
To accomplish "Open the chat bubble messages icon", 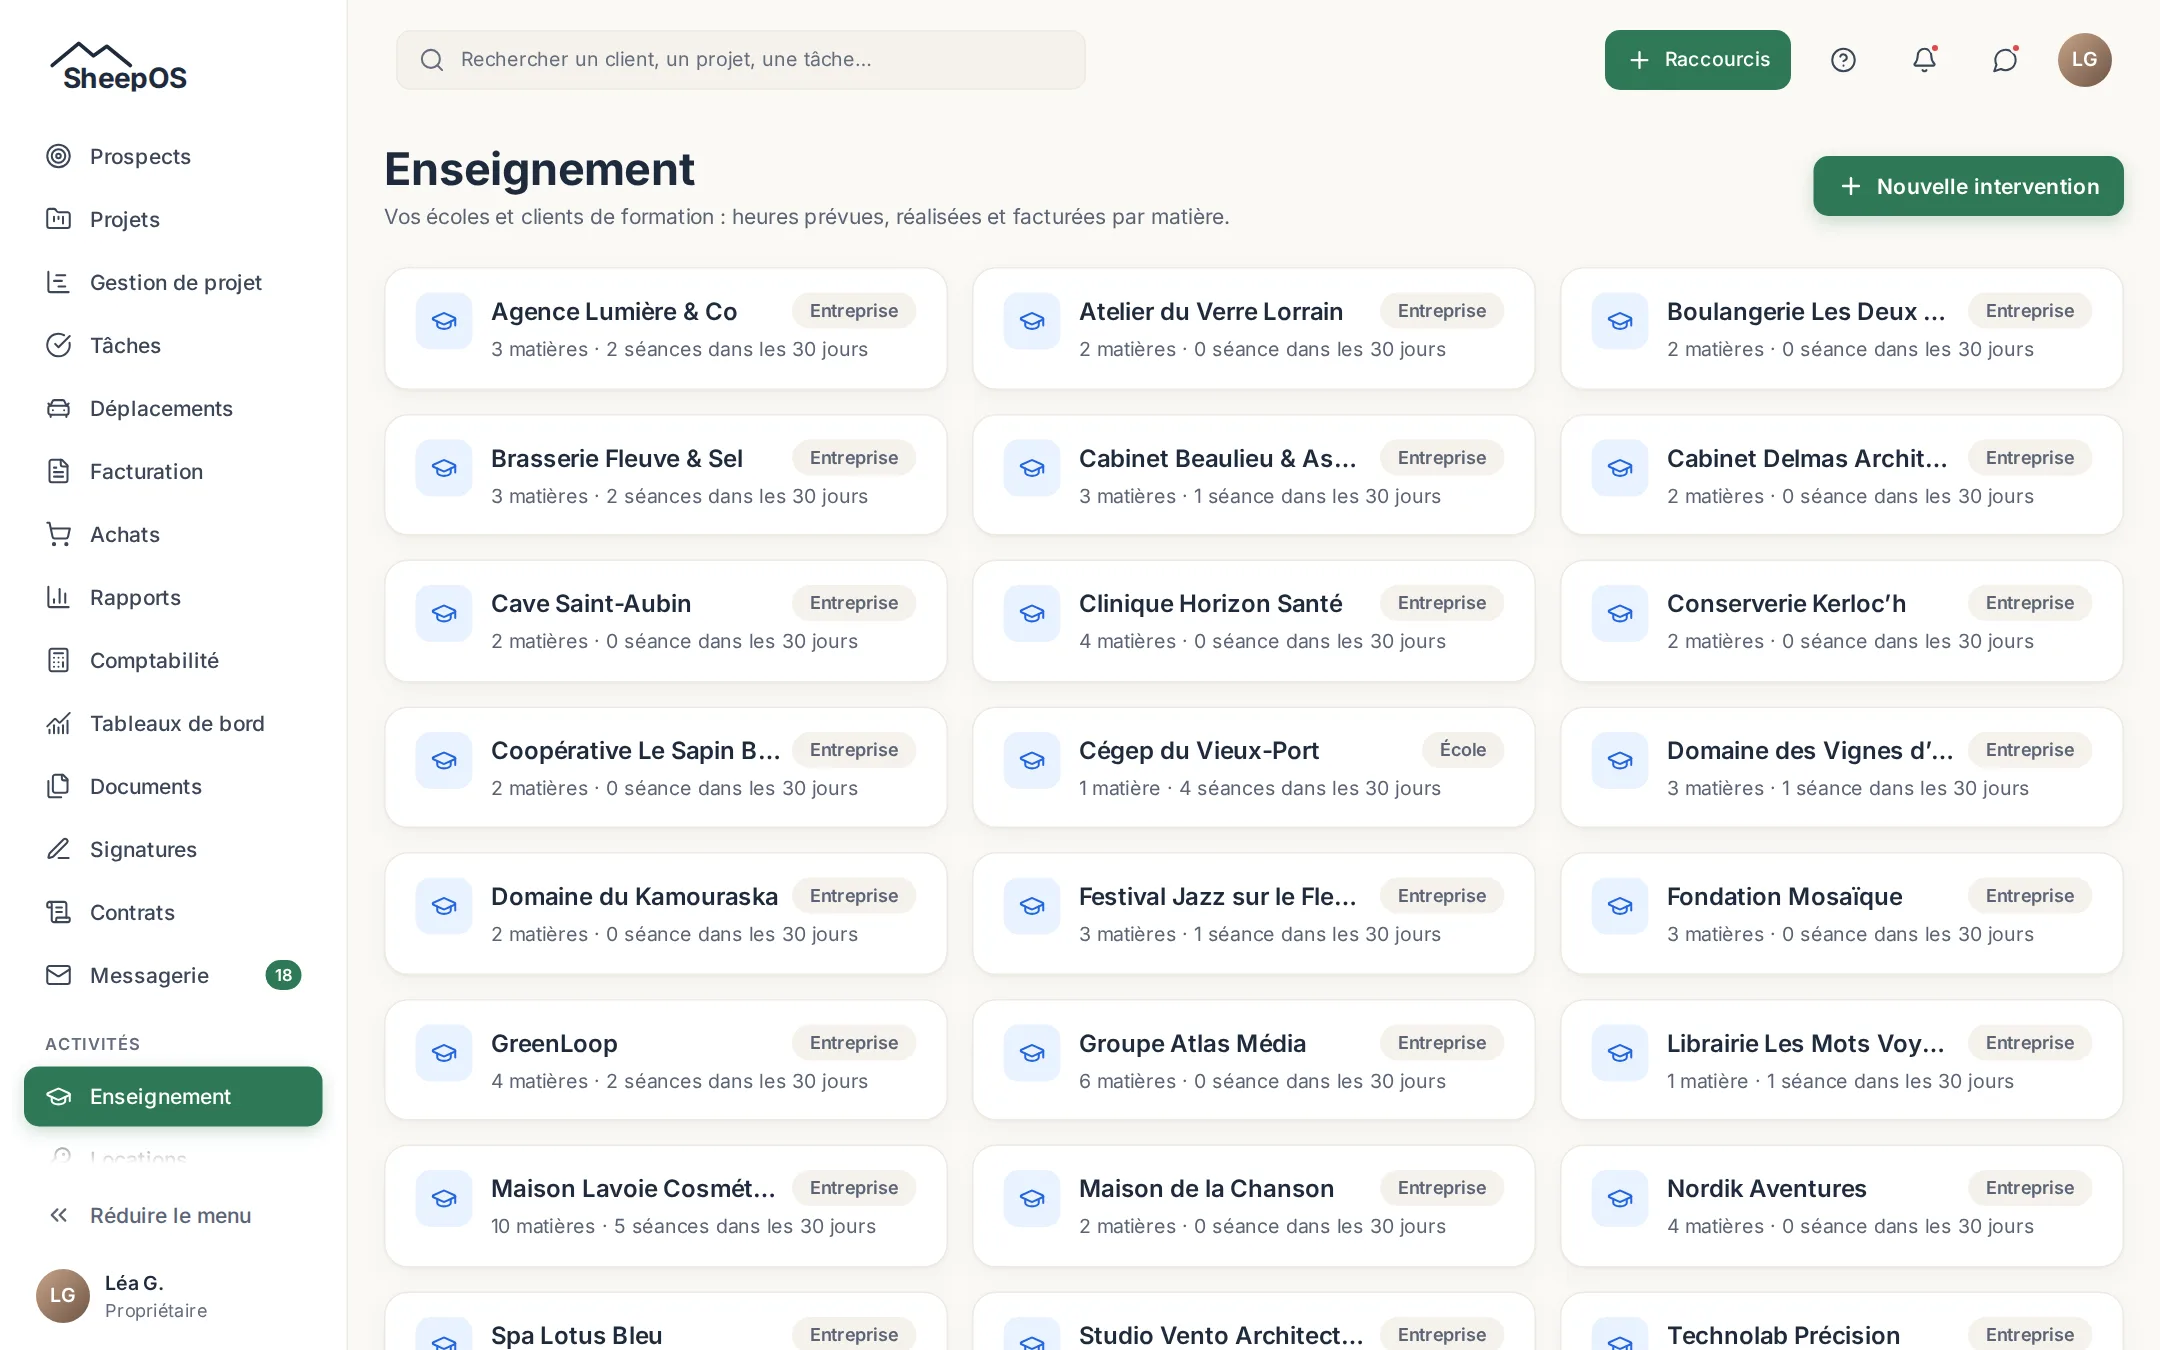I will 2005,60.
